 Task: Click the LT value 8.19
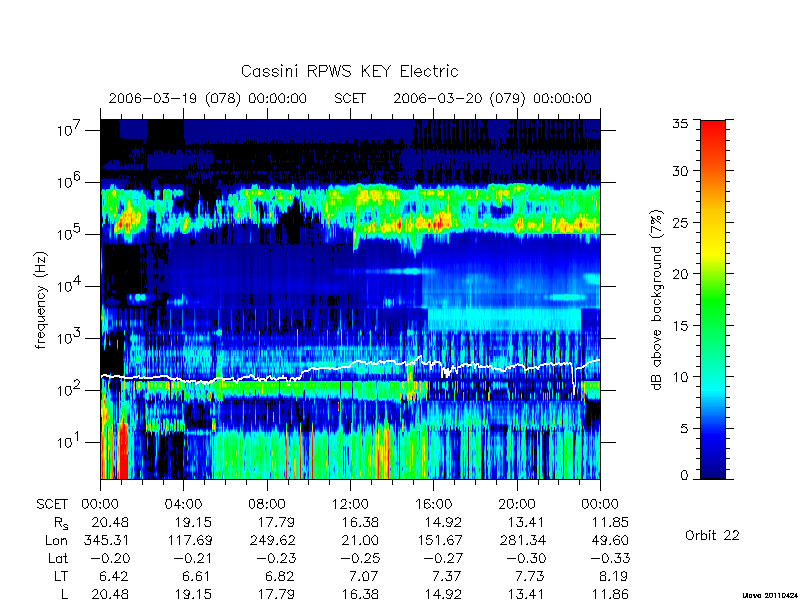(x=613, y=576)
